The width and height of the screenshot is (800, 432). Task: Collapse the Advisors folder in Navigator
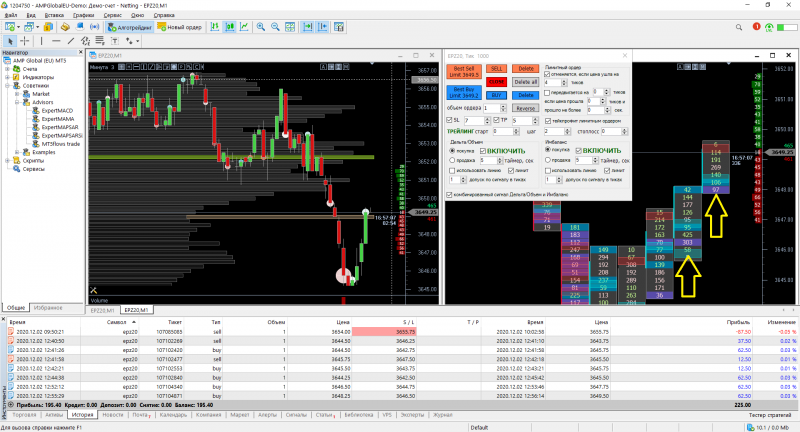pos(17,102)
